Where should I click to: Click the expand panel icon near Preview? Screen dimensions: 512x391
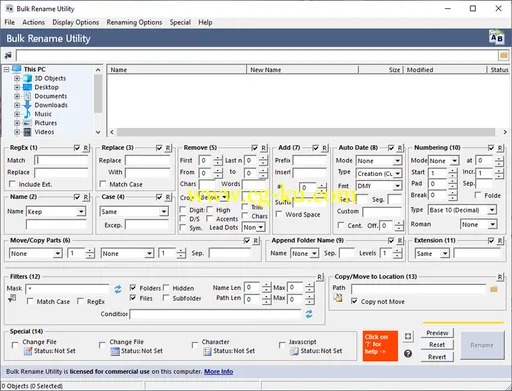pos(408,336)
